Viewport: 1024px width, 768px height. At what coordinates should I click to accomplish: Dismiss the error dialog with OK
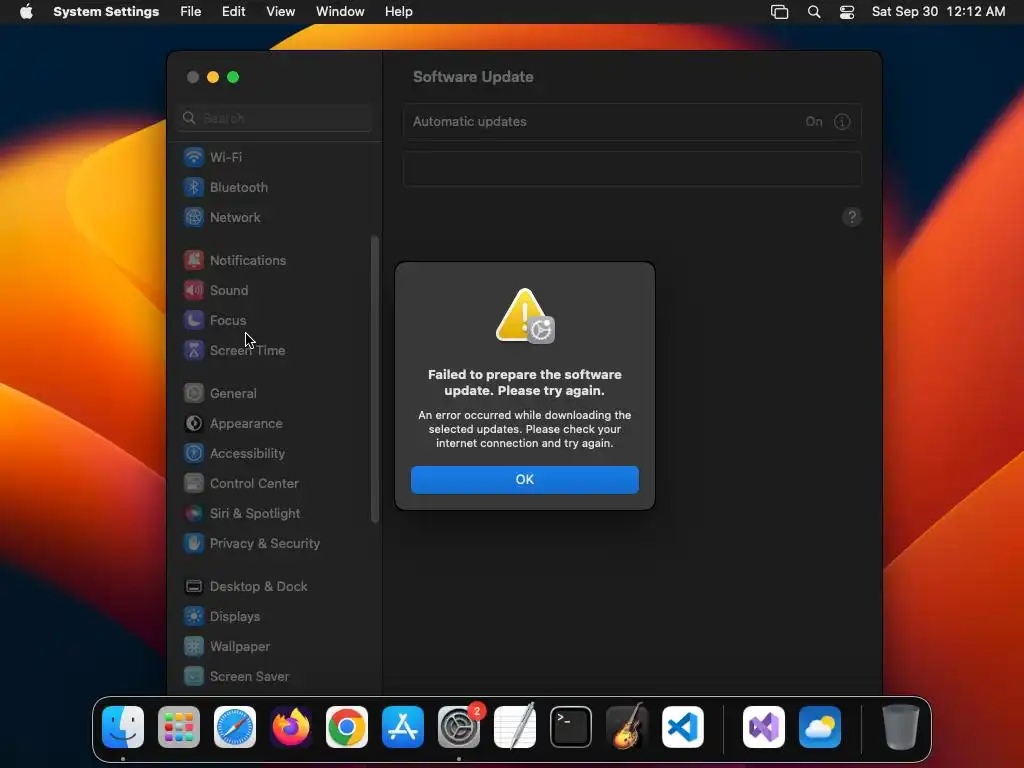coord(524,479)
